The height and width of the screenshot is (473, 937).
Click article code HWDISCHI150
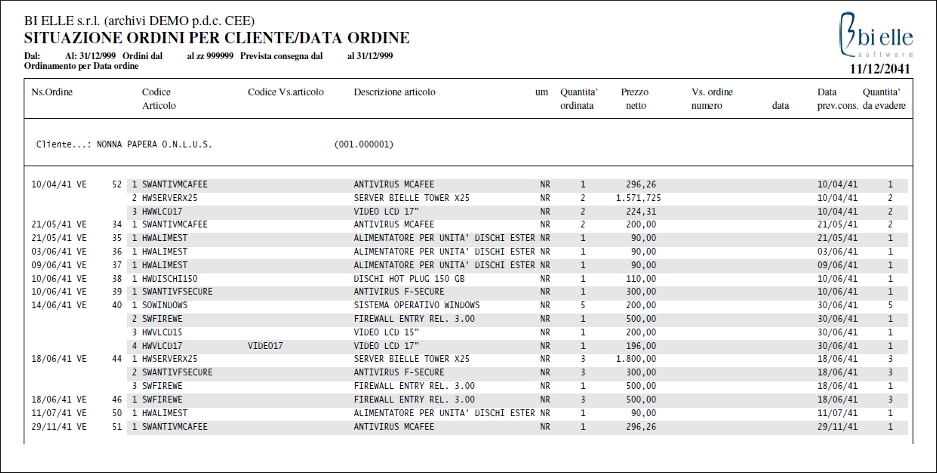coord(170,279)
